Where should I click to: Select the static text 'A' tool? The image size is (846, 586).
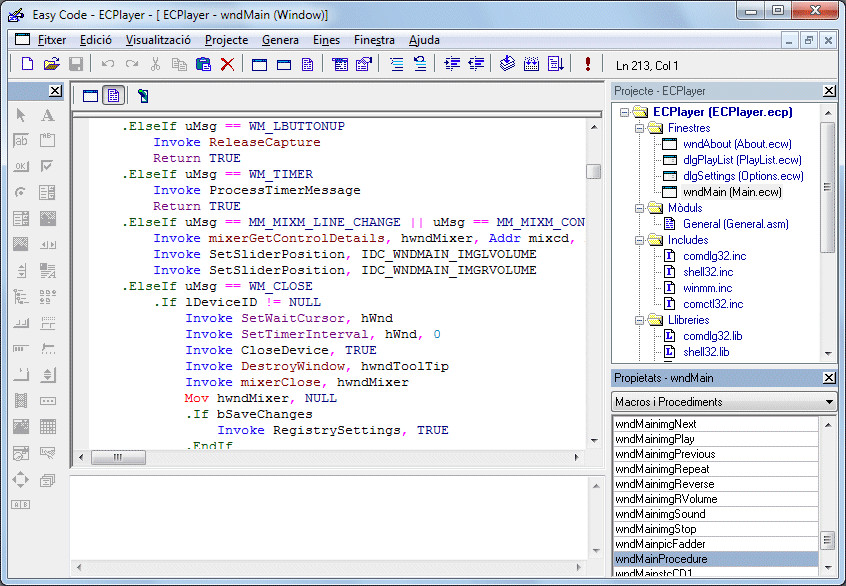click(47, 115)
